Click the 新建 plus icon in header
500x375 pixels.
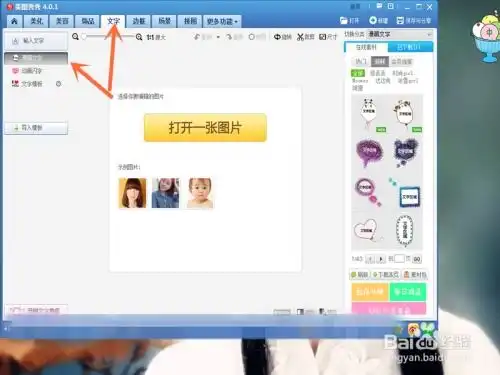point(373,20)
